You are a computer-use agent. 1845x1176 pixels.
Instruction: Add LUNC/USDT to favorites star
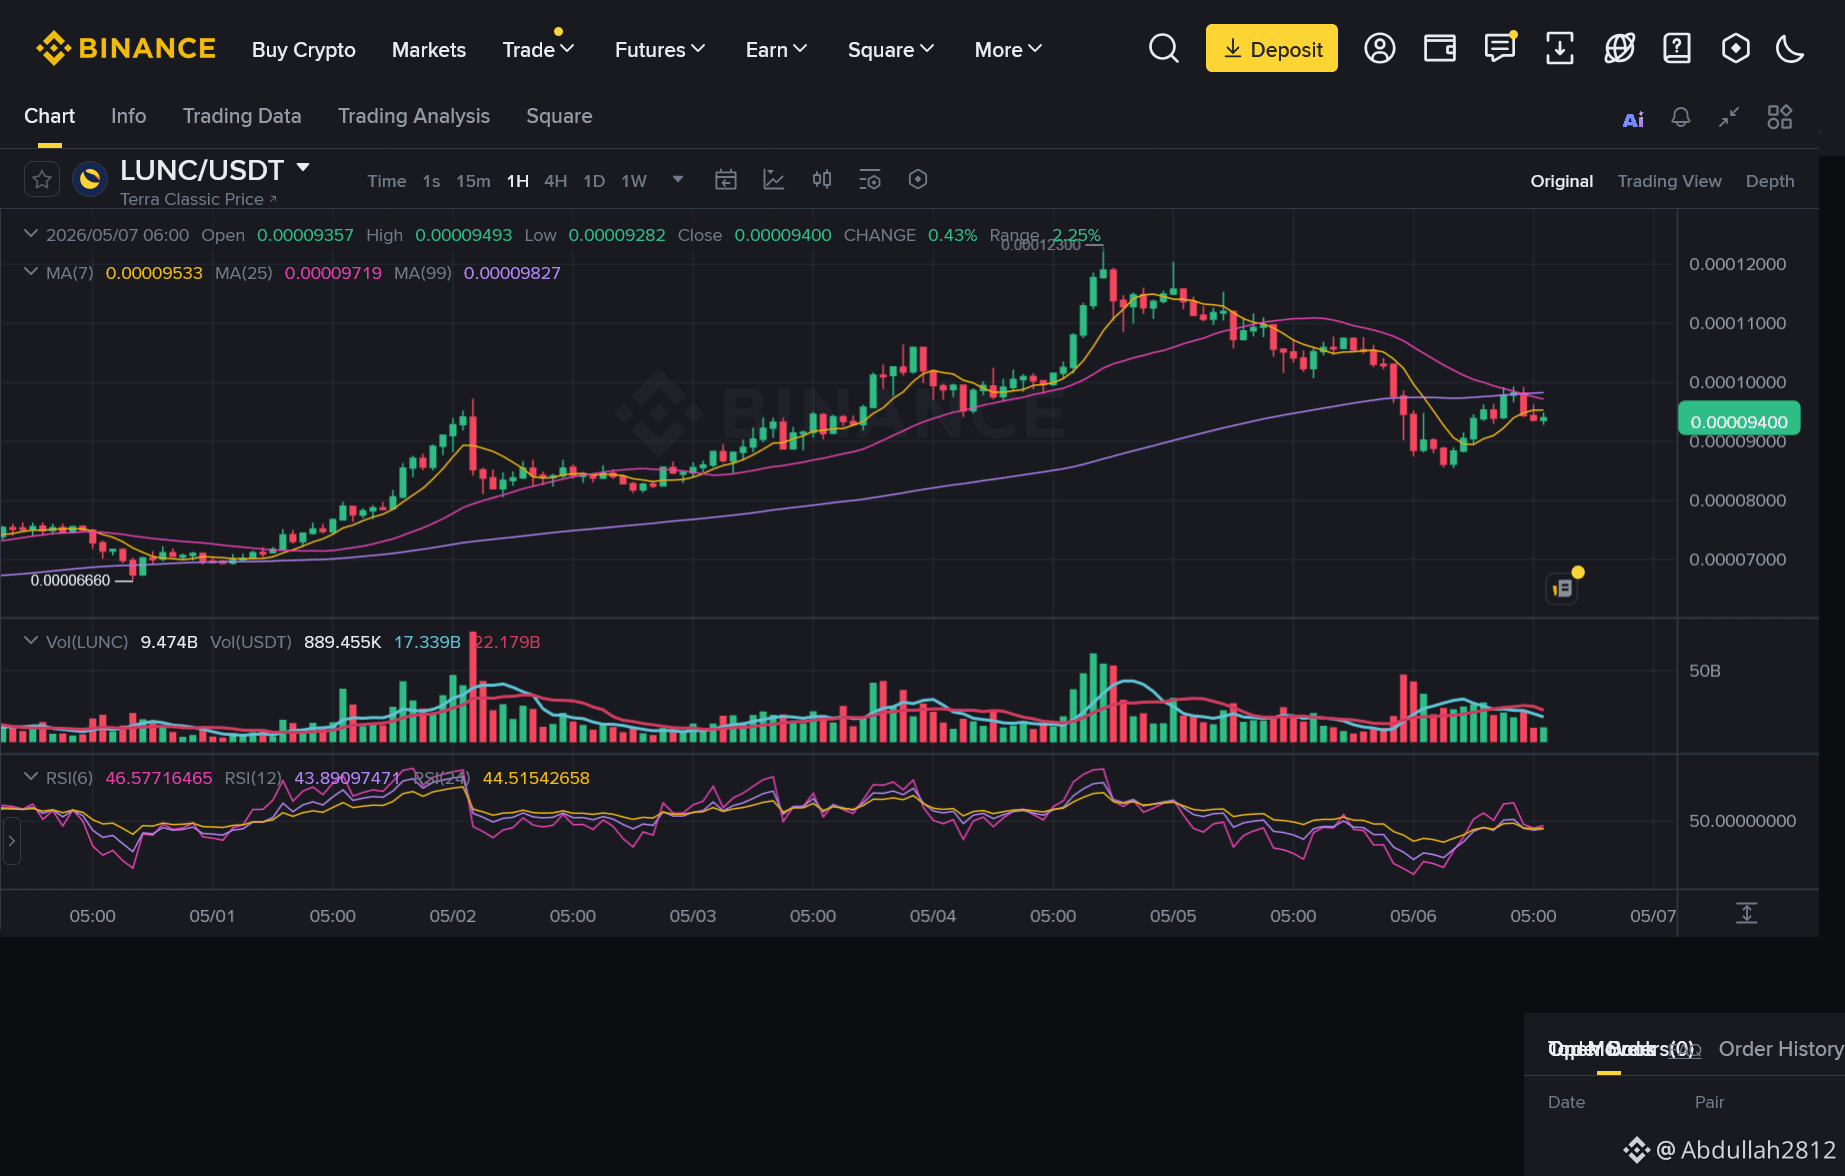[x=42, y=180]
